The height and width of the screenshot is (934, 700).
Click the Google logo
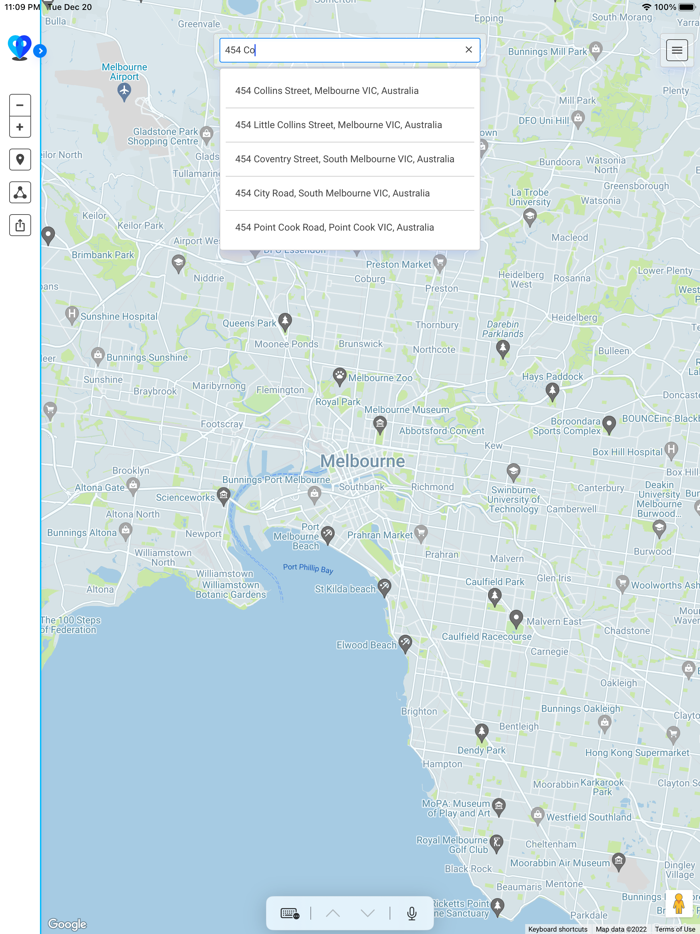tap(67, 924)
